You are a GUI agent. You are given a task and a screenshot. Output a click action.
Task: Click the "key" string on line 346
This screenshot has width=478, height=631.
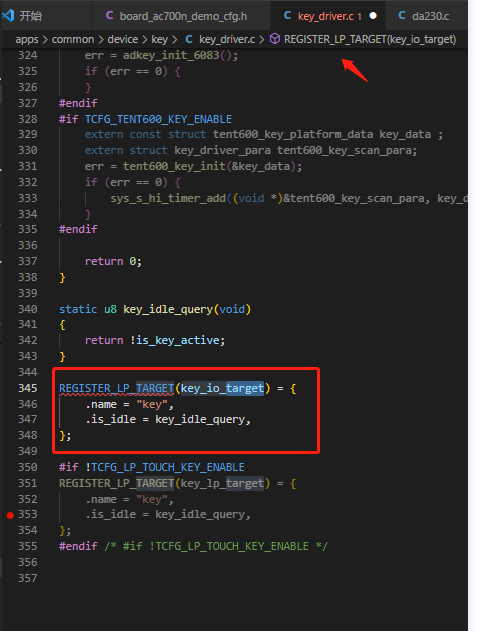point(152,404)
